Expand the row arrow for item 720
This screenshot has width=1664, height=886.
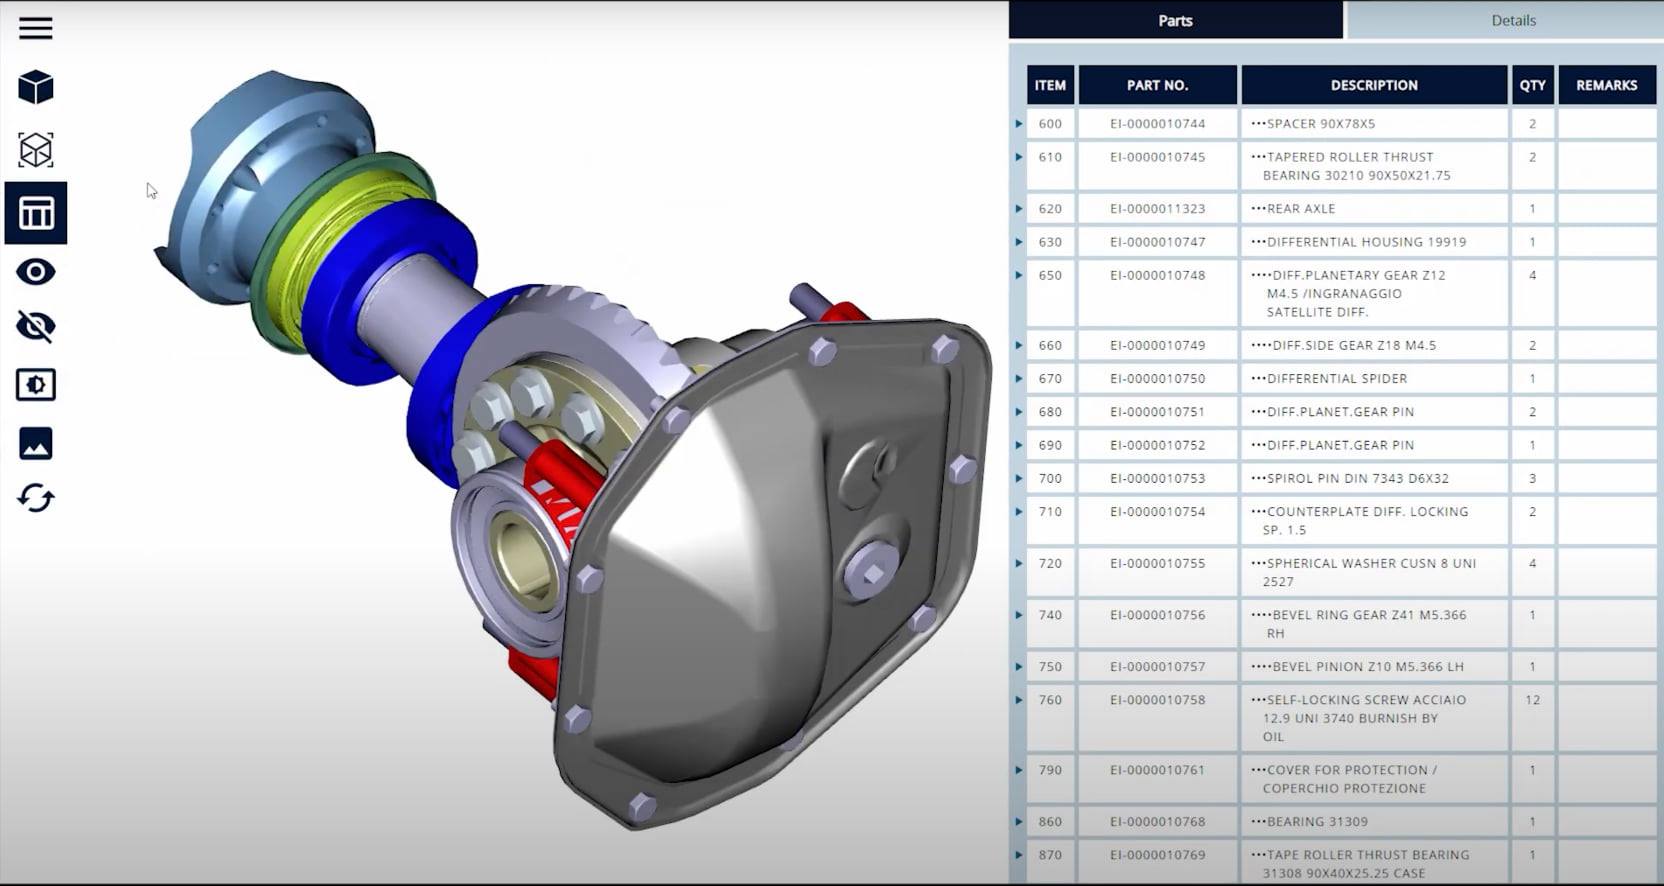[1019, 563]
